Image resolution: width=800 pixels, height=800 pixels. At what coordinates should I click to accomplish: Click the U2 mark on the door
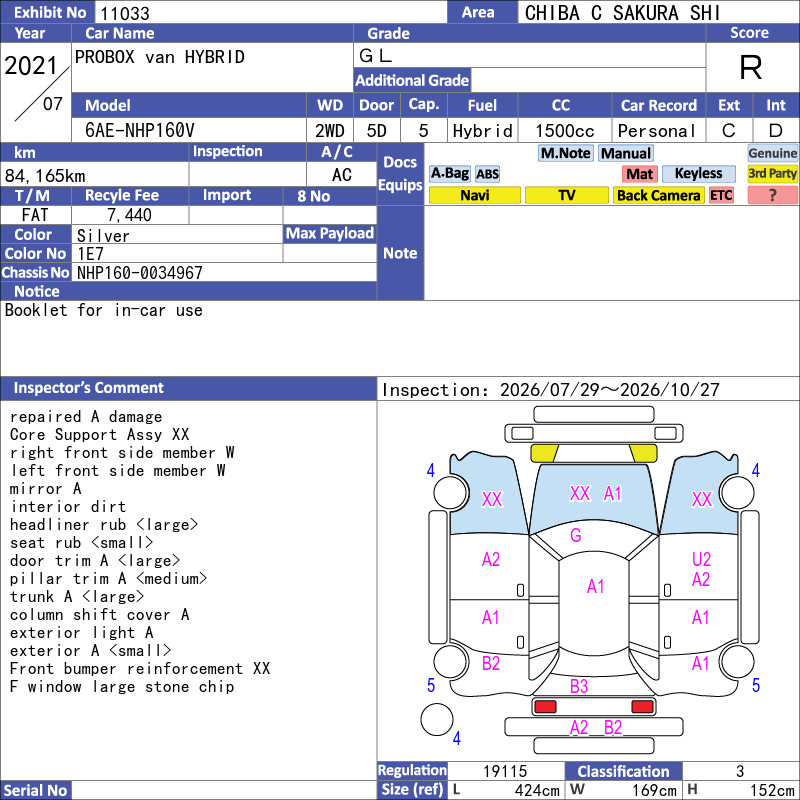pyautogui.click(x=701, y=560)
